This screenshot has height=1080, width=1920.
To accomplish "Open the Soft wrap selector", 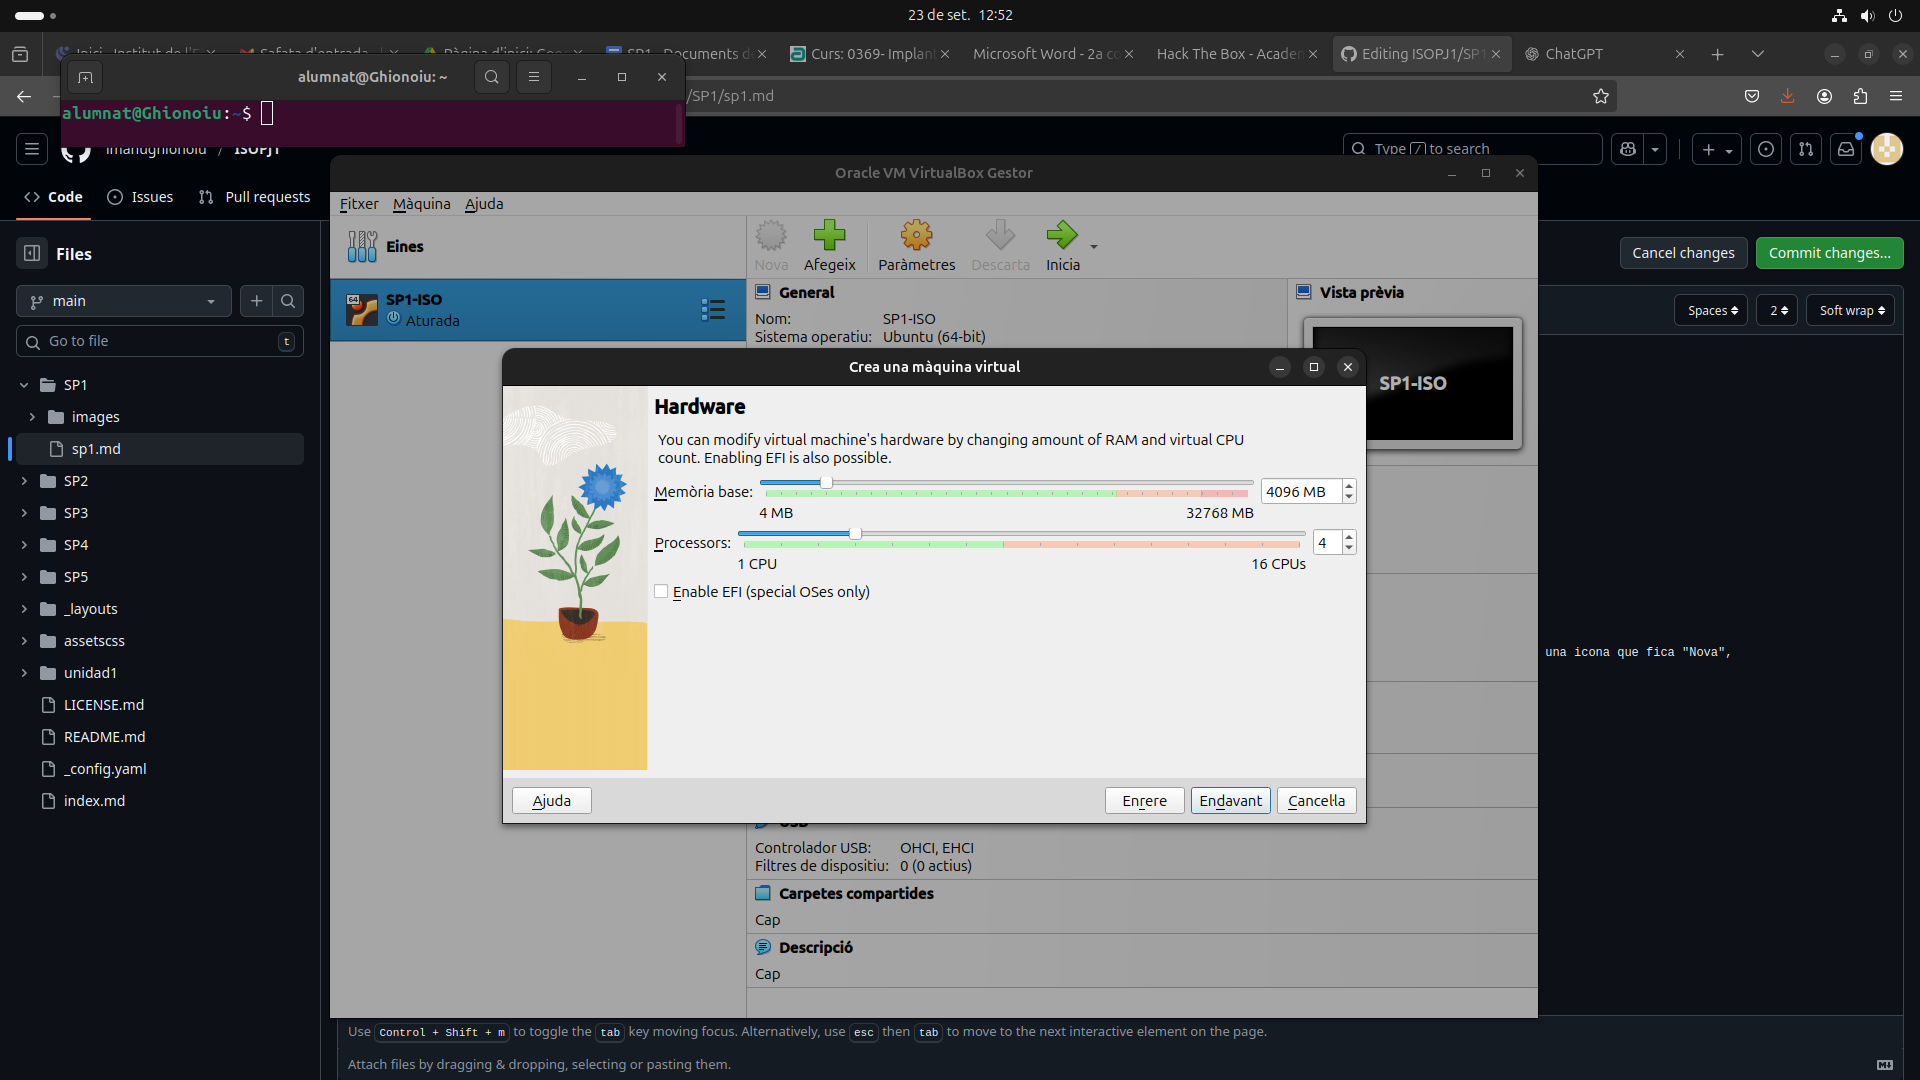I will click(1851, 311).
